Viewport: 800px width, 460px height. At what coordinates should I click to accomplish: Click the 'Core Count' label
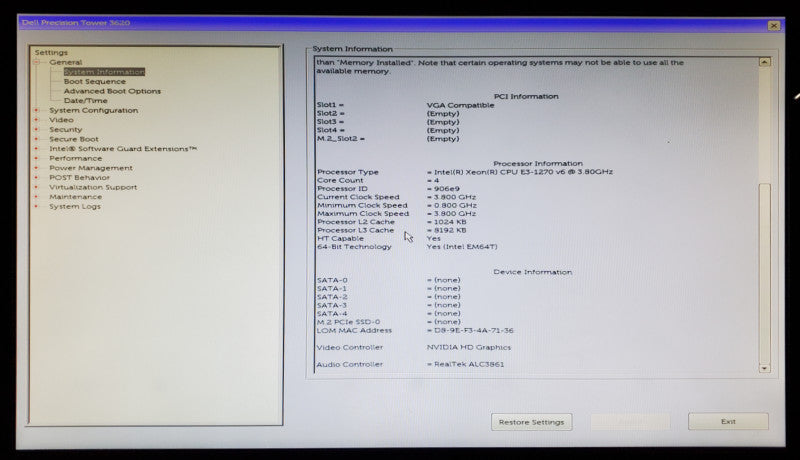point(340,181)
